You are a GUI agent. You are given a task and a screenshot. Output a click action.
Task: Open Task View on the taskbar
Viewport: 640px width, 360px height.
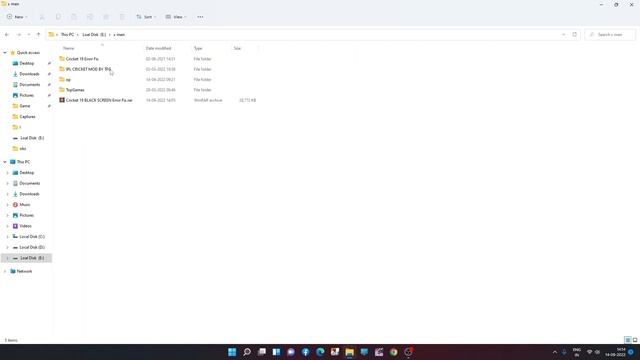coord(262,352)
